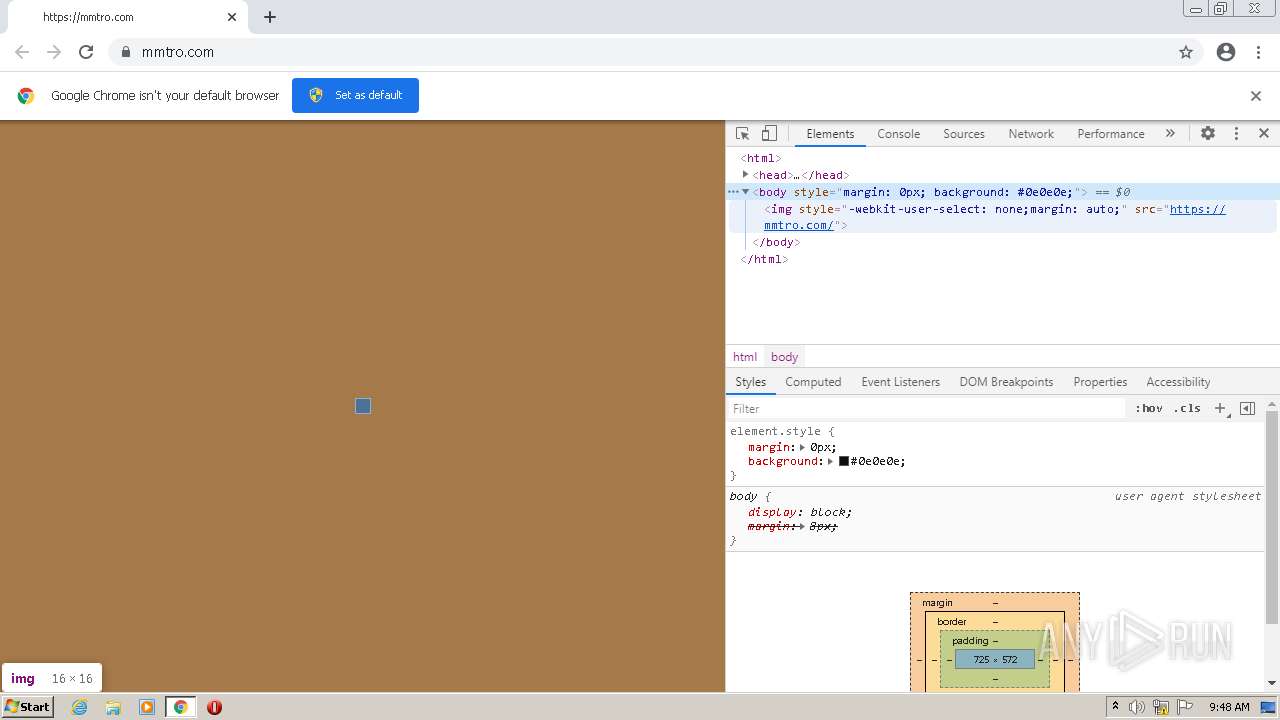Switch to the Console tab

(898, 134)
